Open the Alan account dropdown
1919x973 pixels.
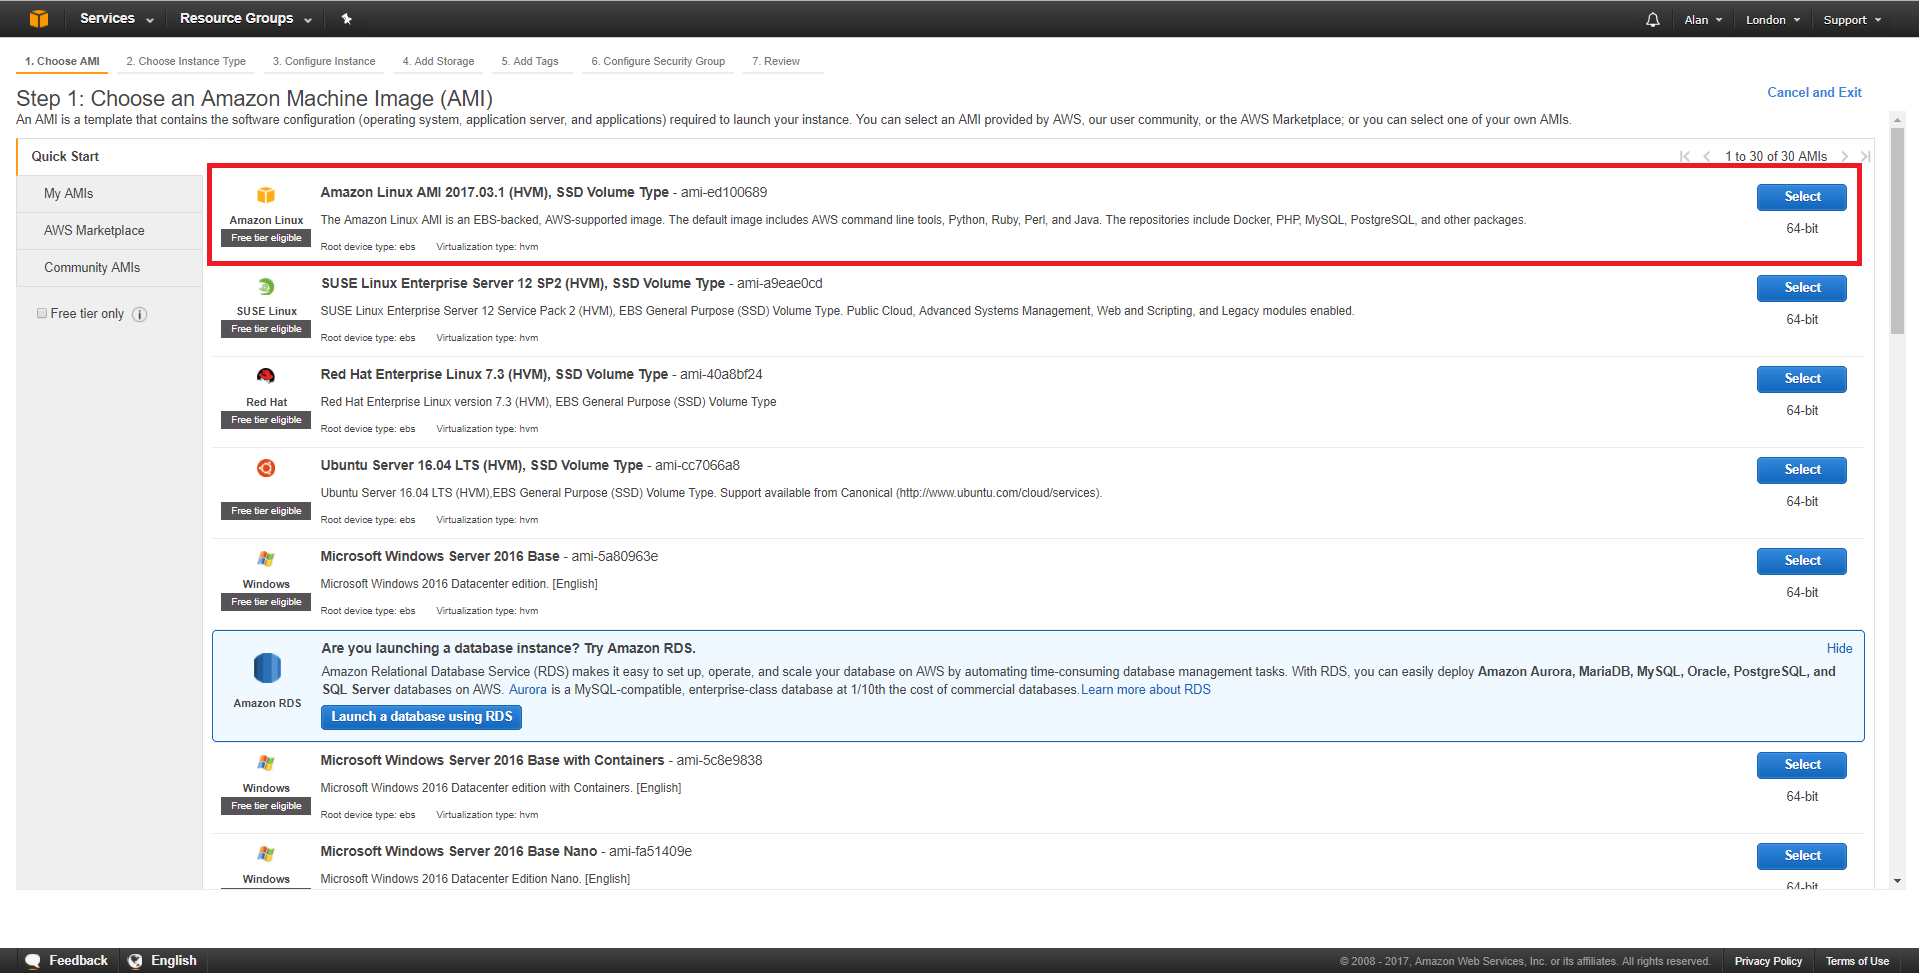click(1703, 19)
